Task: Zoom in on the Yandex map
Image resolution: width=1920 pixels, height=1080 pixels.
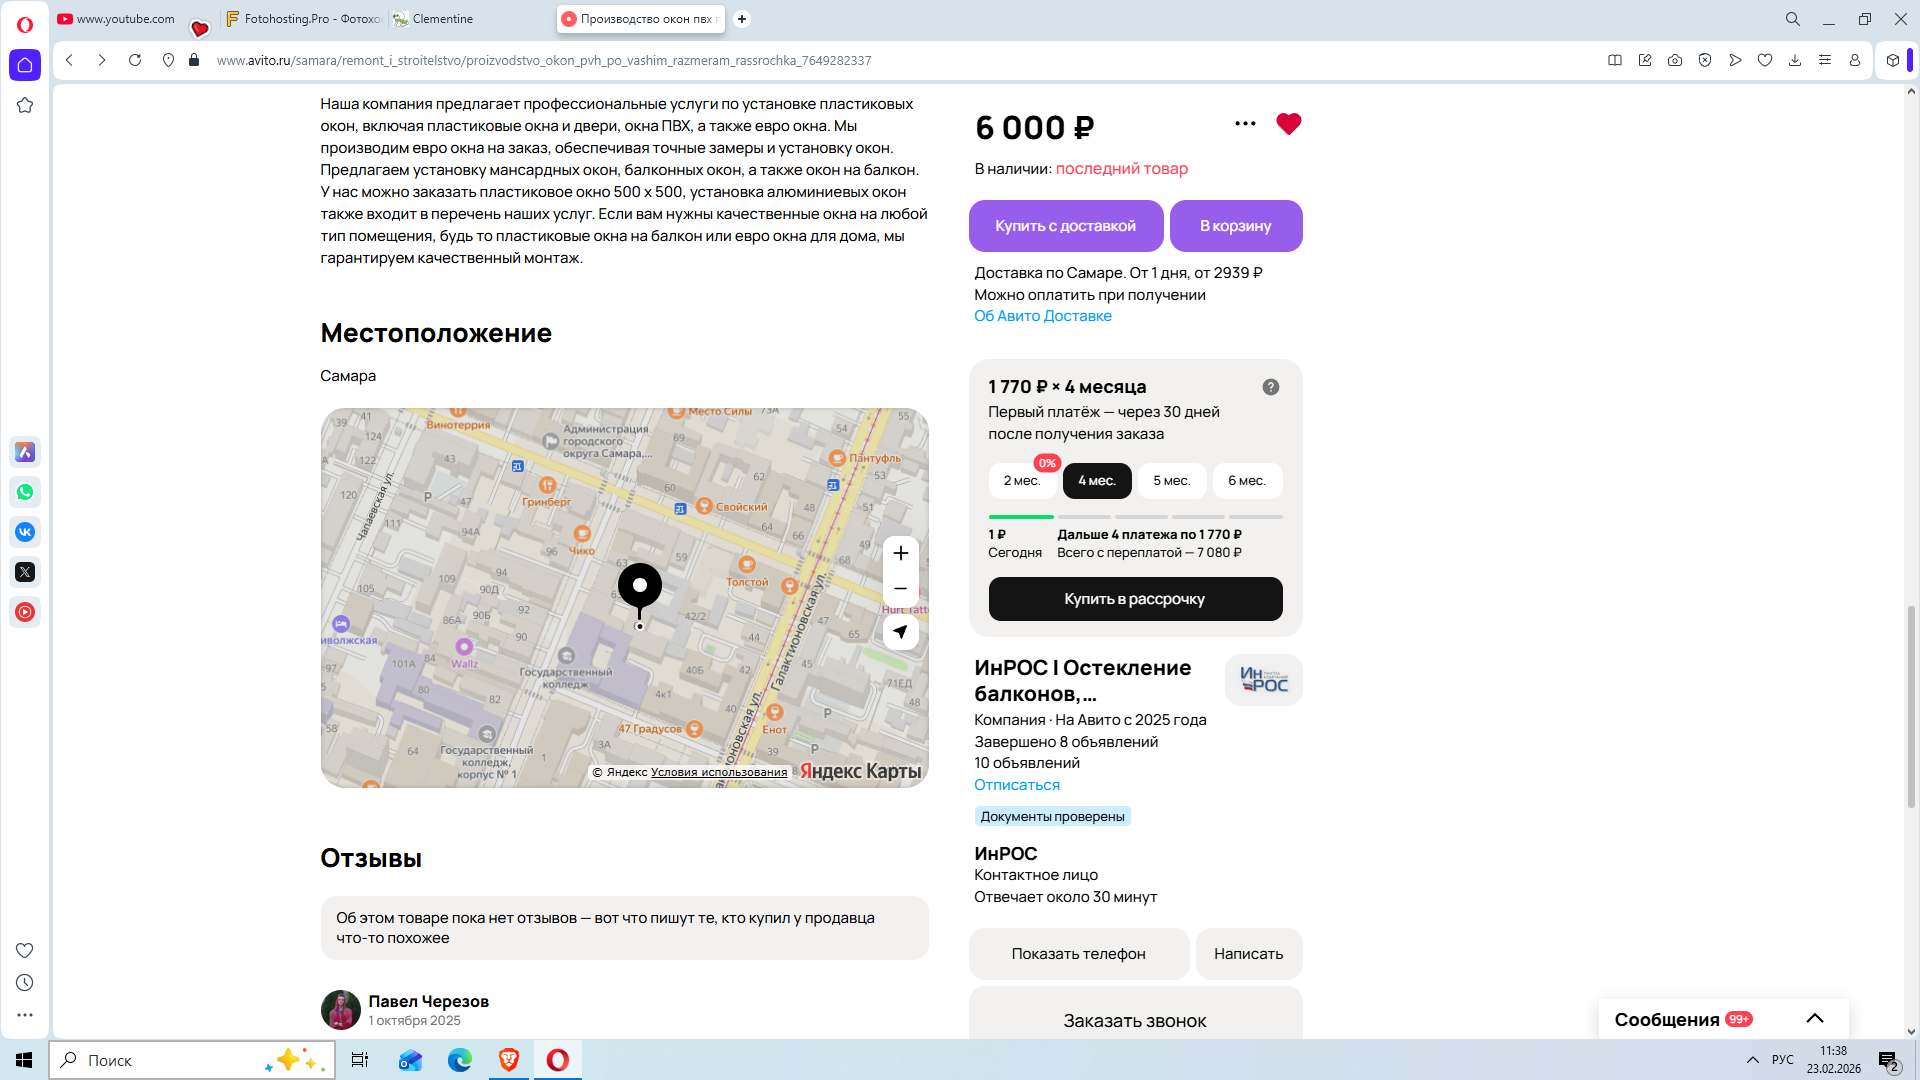Action: coord(900,553)
